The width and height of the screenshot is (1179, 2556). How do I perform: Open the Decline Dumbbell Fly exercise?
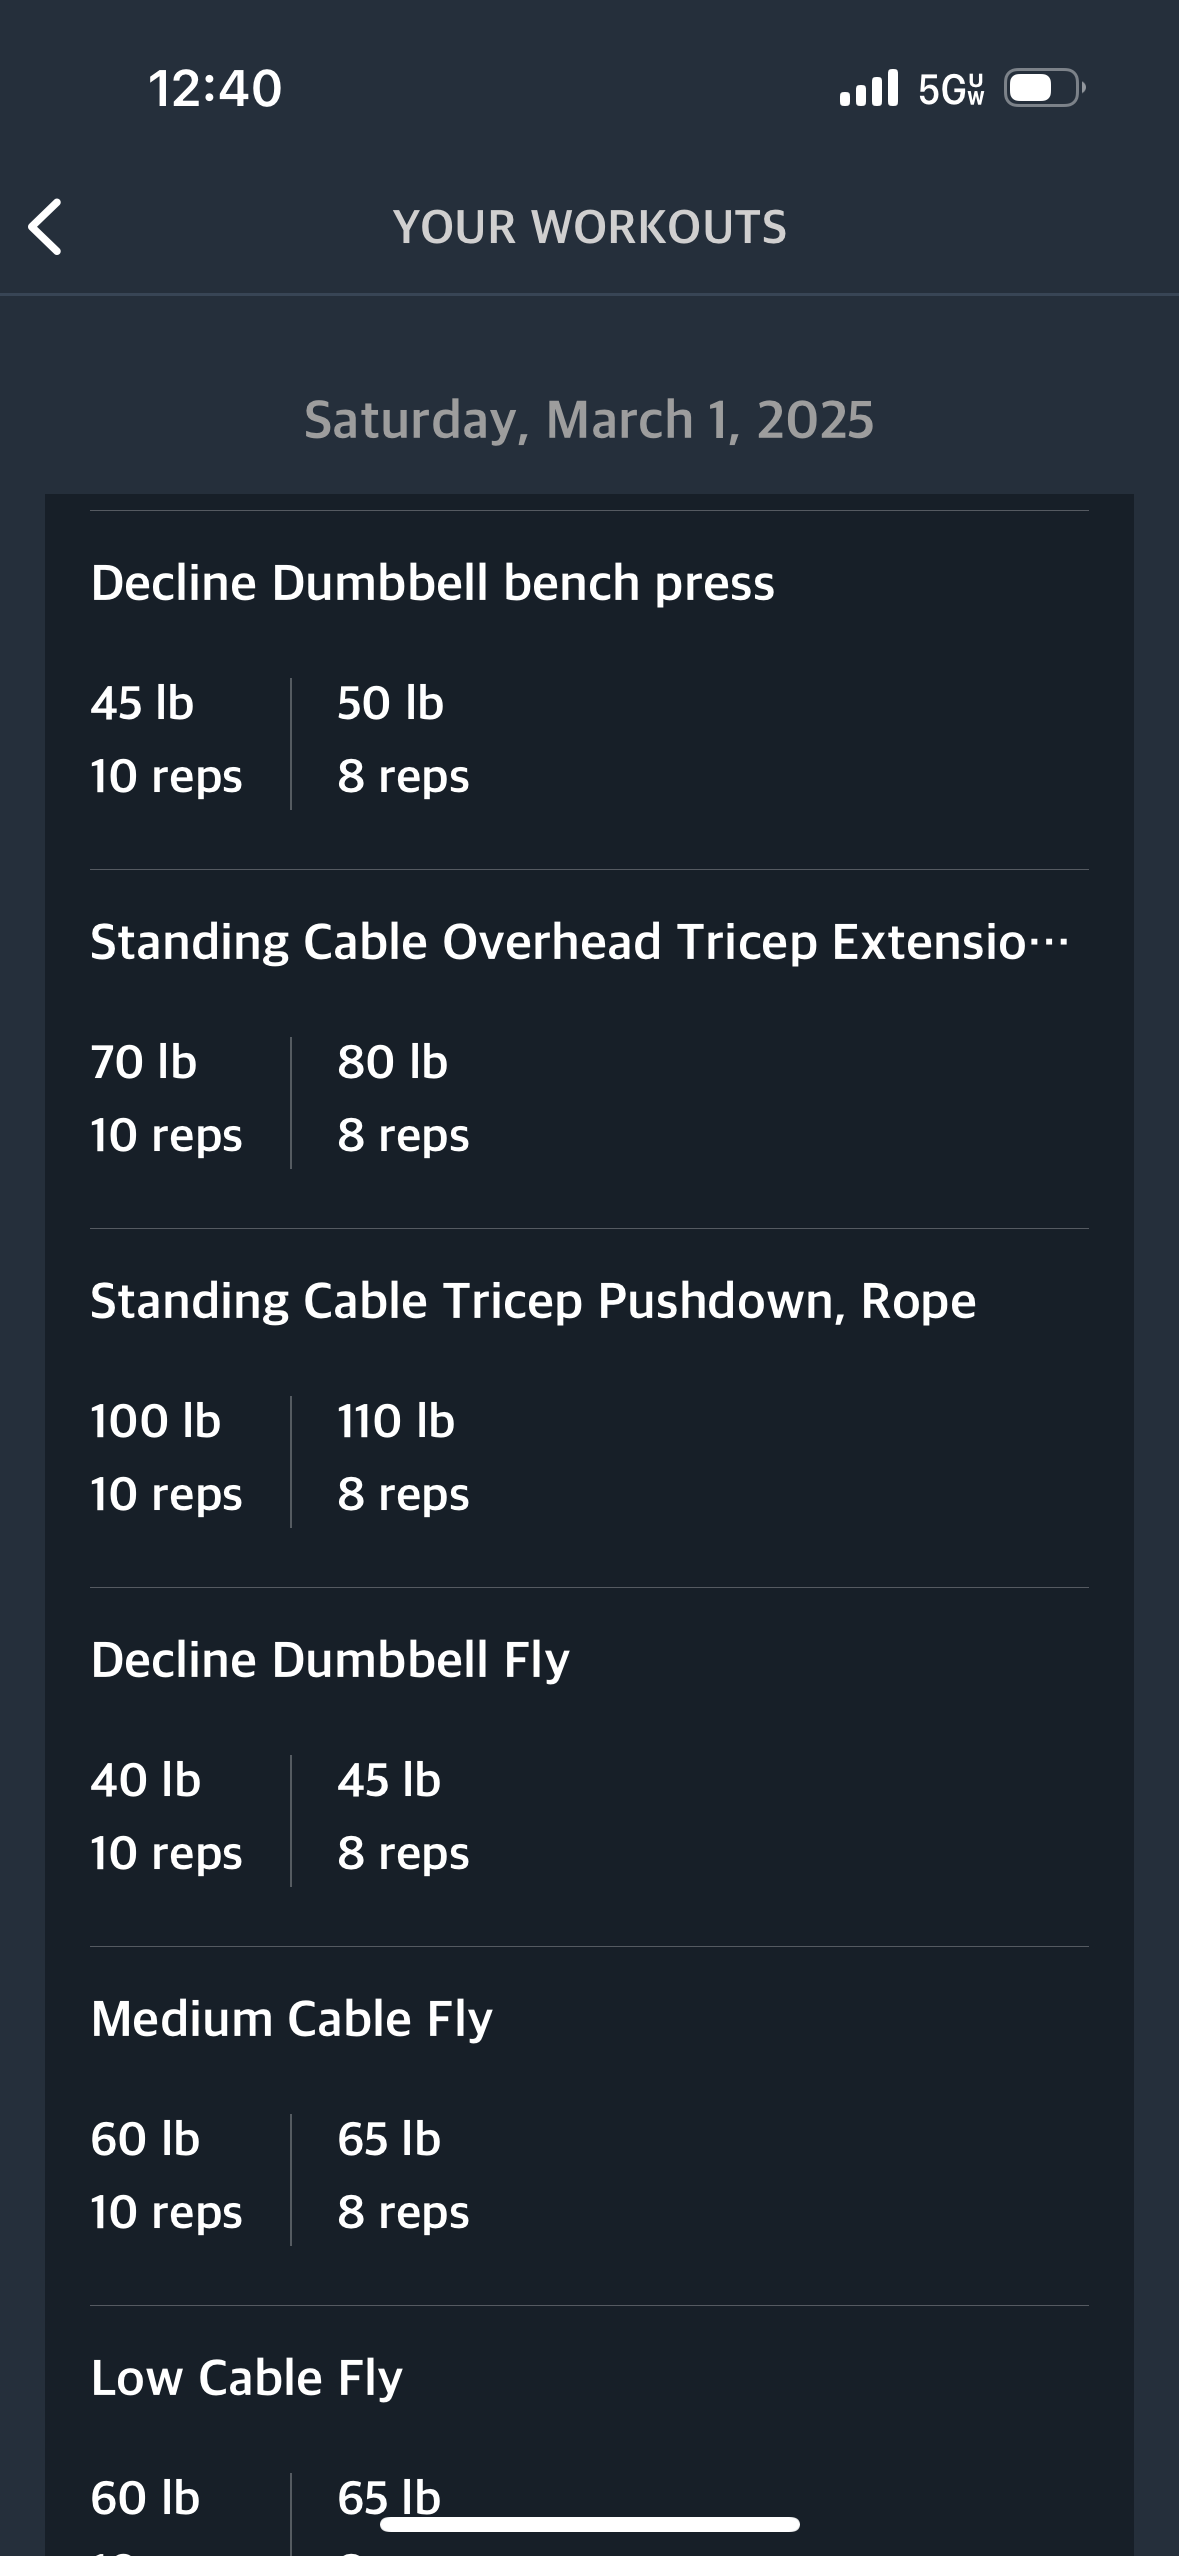coord(330,1660)
